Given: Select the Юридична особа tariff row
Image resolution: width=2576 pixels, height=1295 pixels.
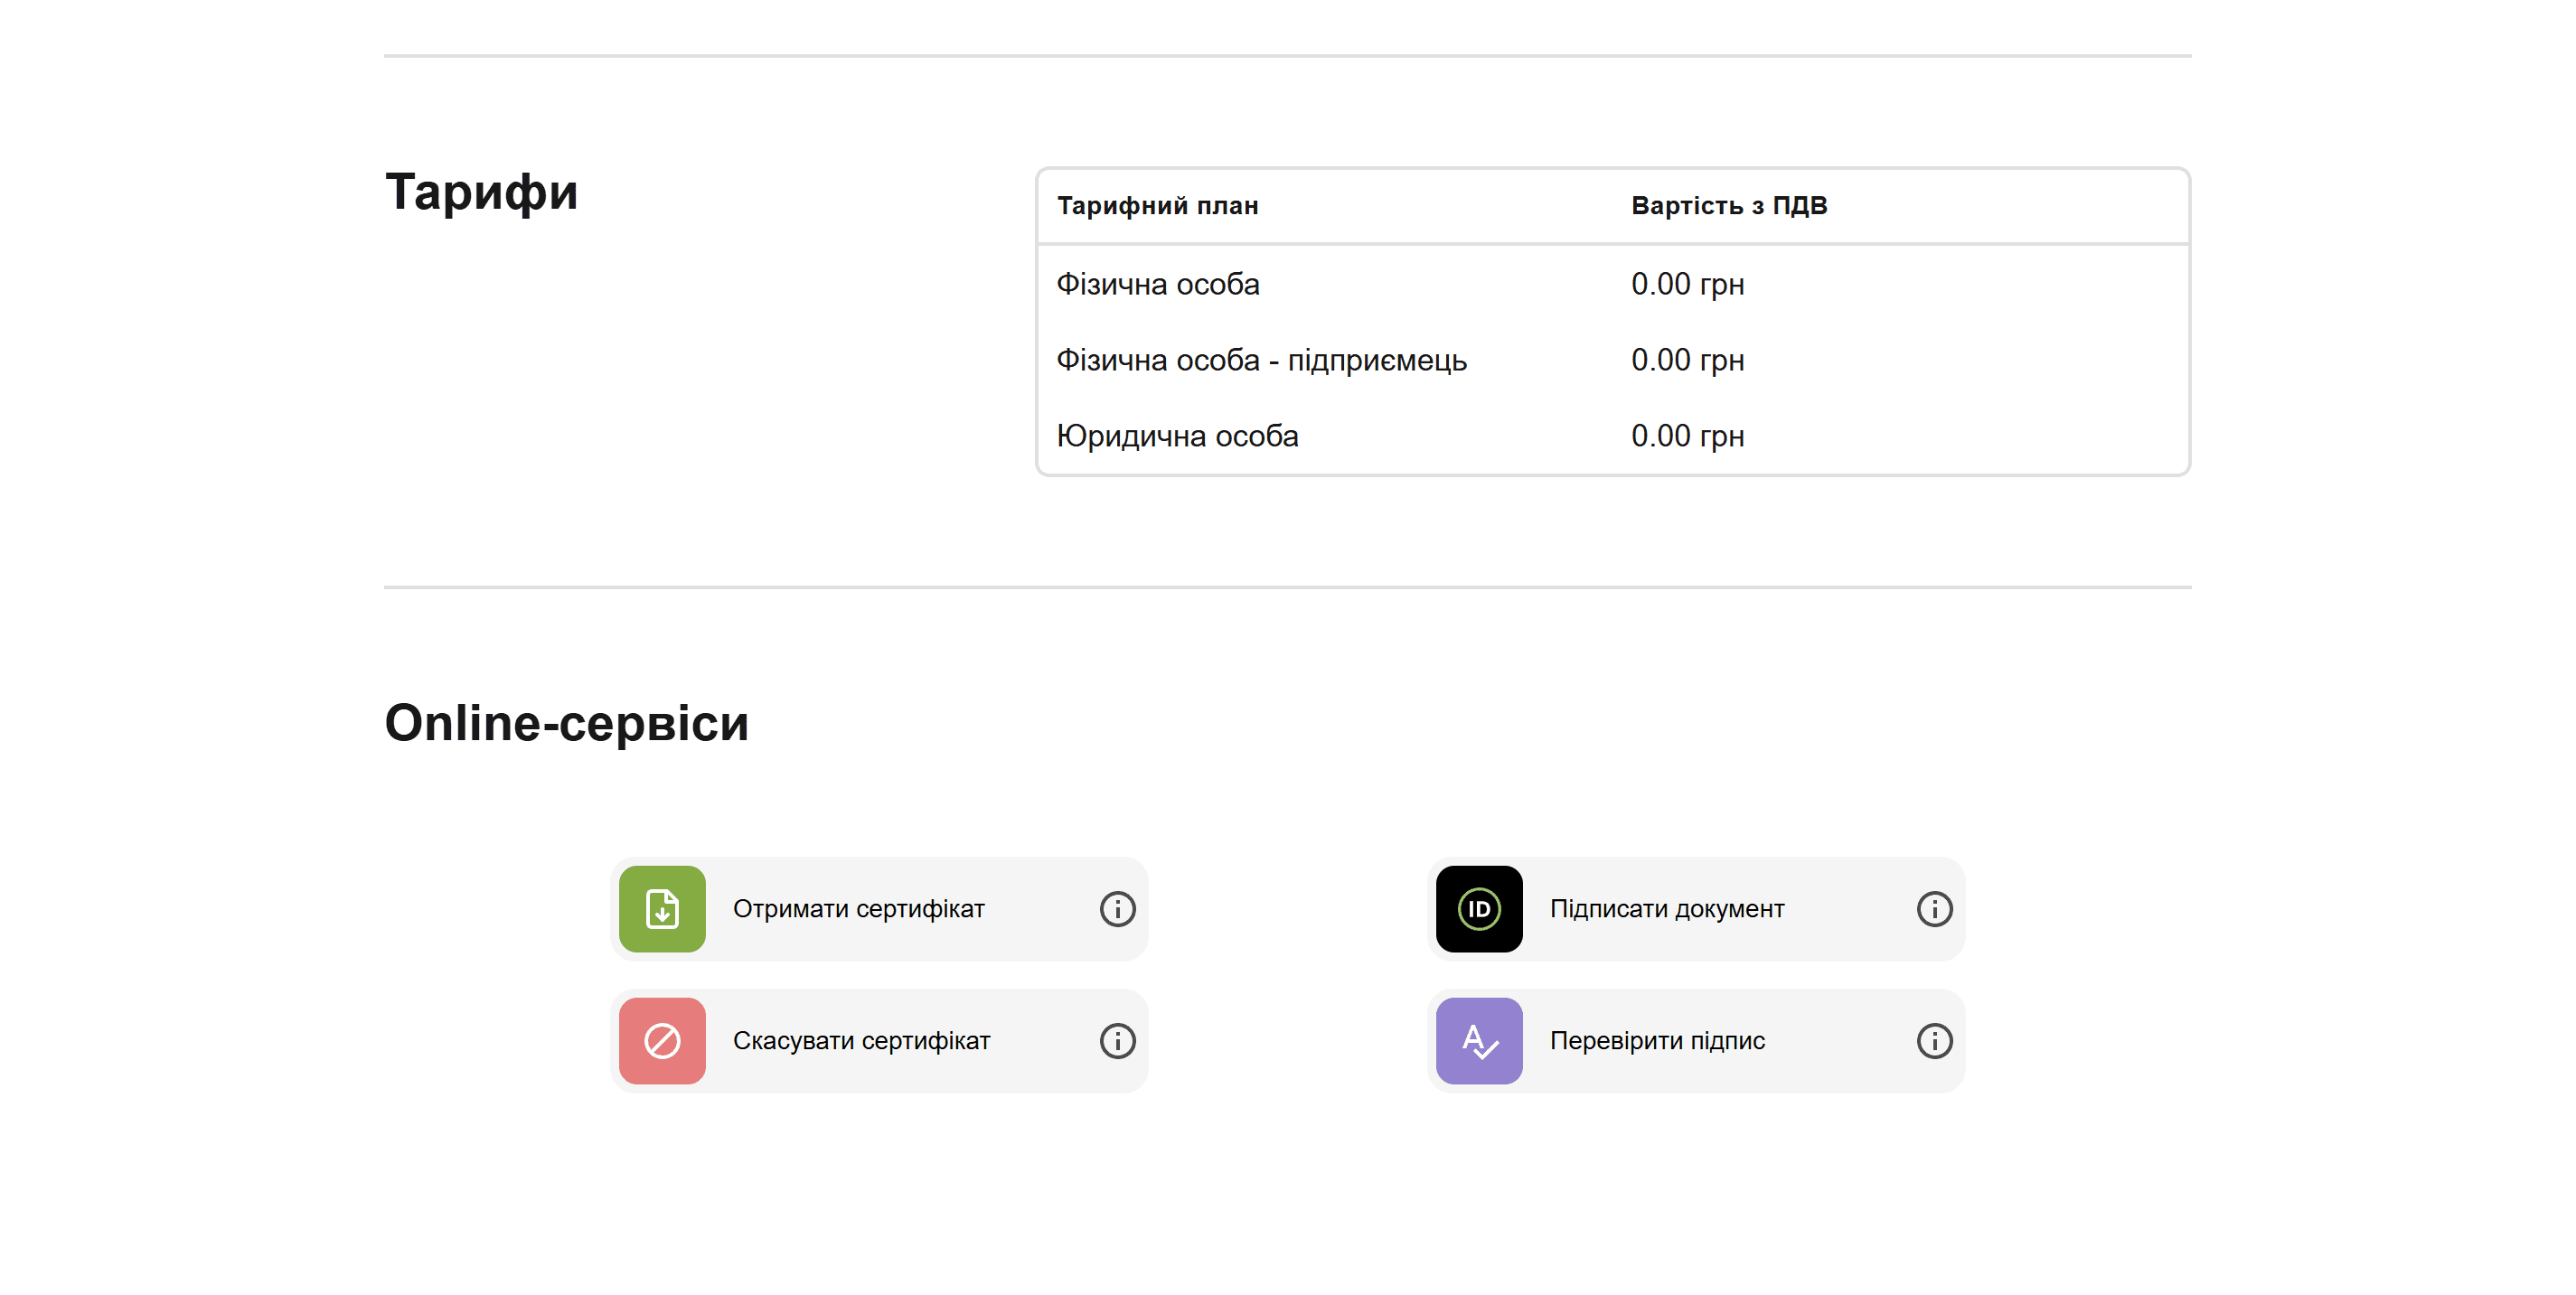Looking at the screenshot, I should tap(1177, 436).
